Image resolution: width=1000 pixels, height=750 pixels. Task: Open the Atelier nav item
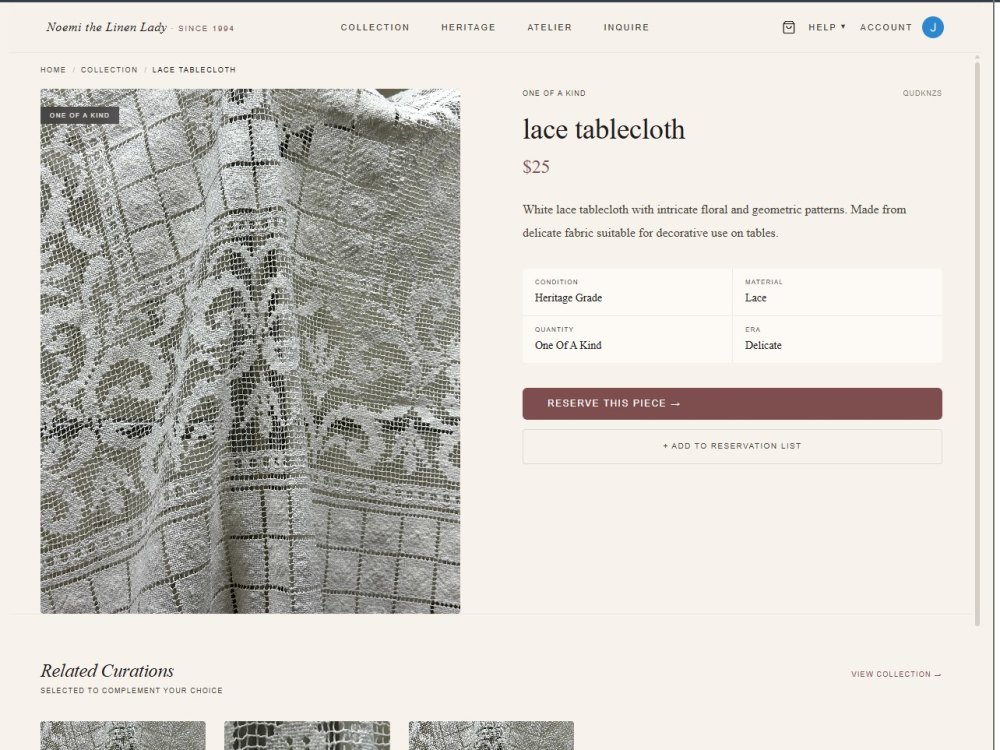point(549,27)
